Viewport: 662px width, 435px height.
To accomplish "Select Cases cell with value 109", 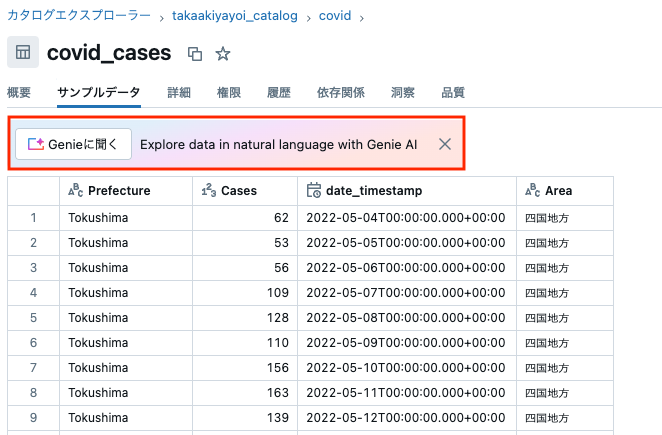I will click(245, 293).
